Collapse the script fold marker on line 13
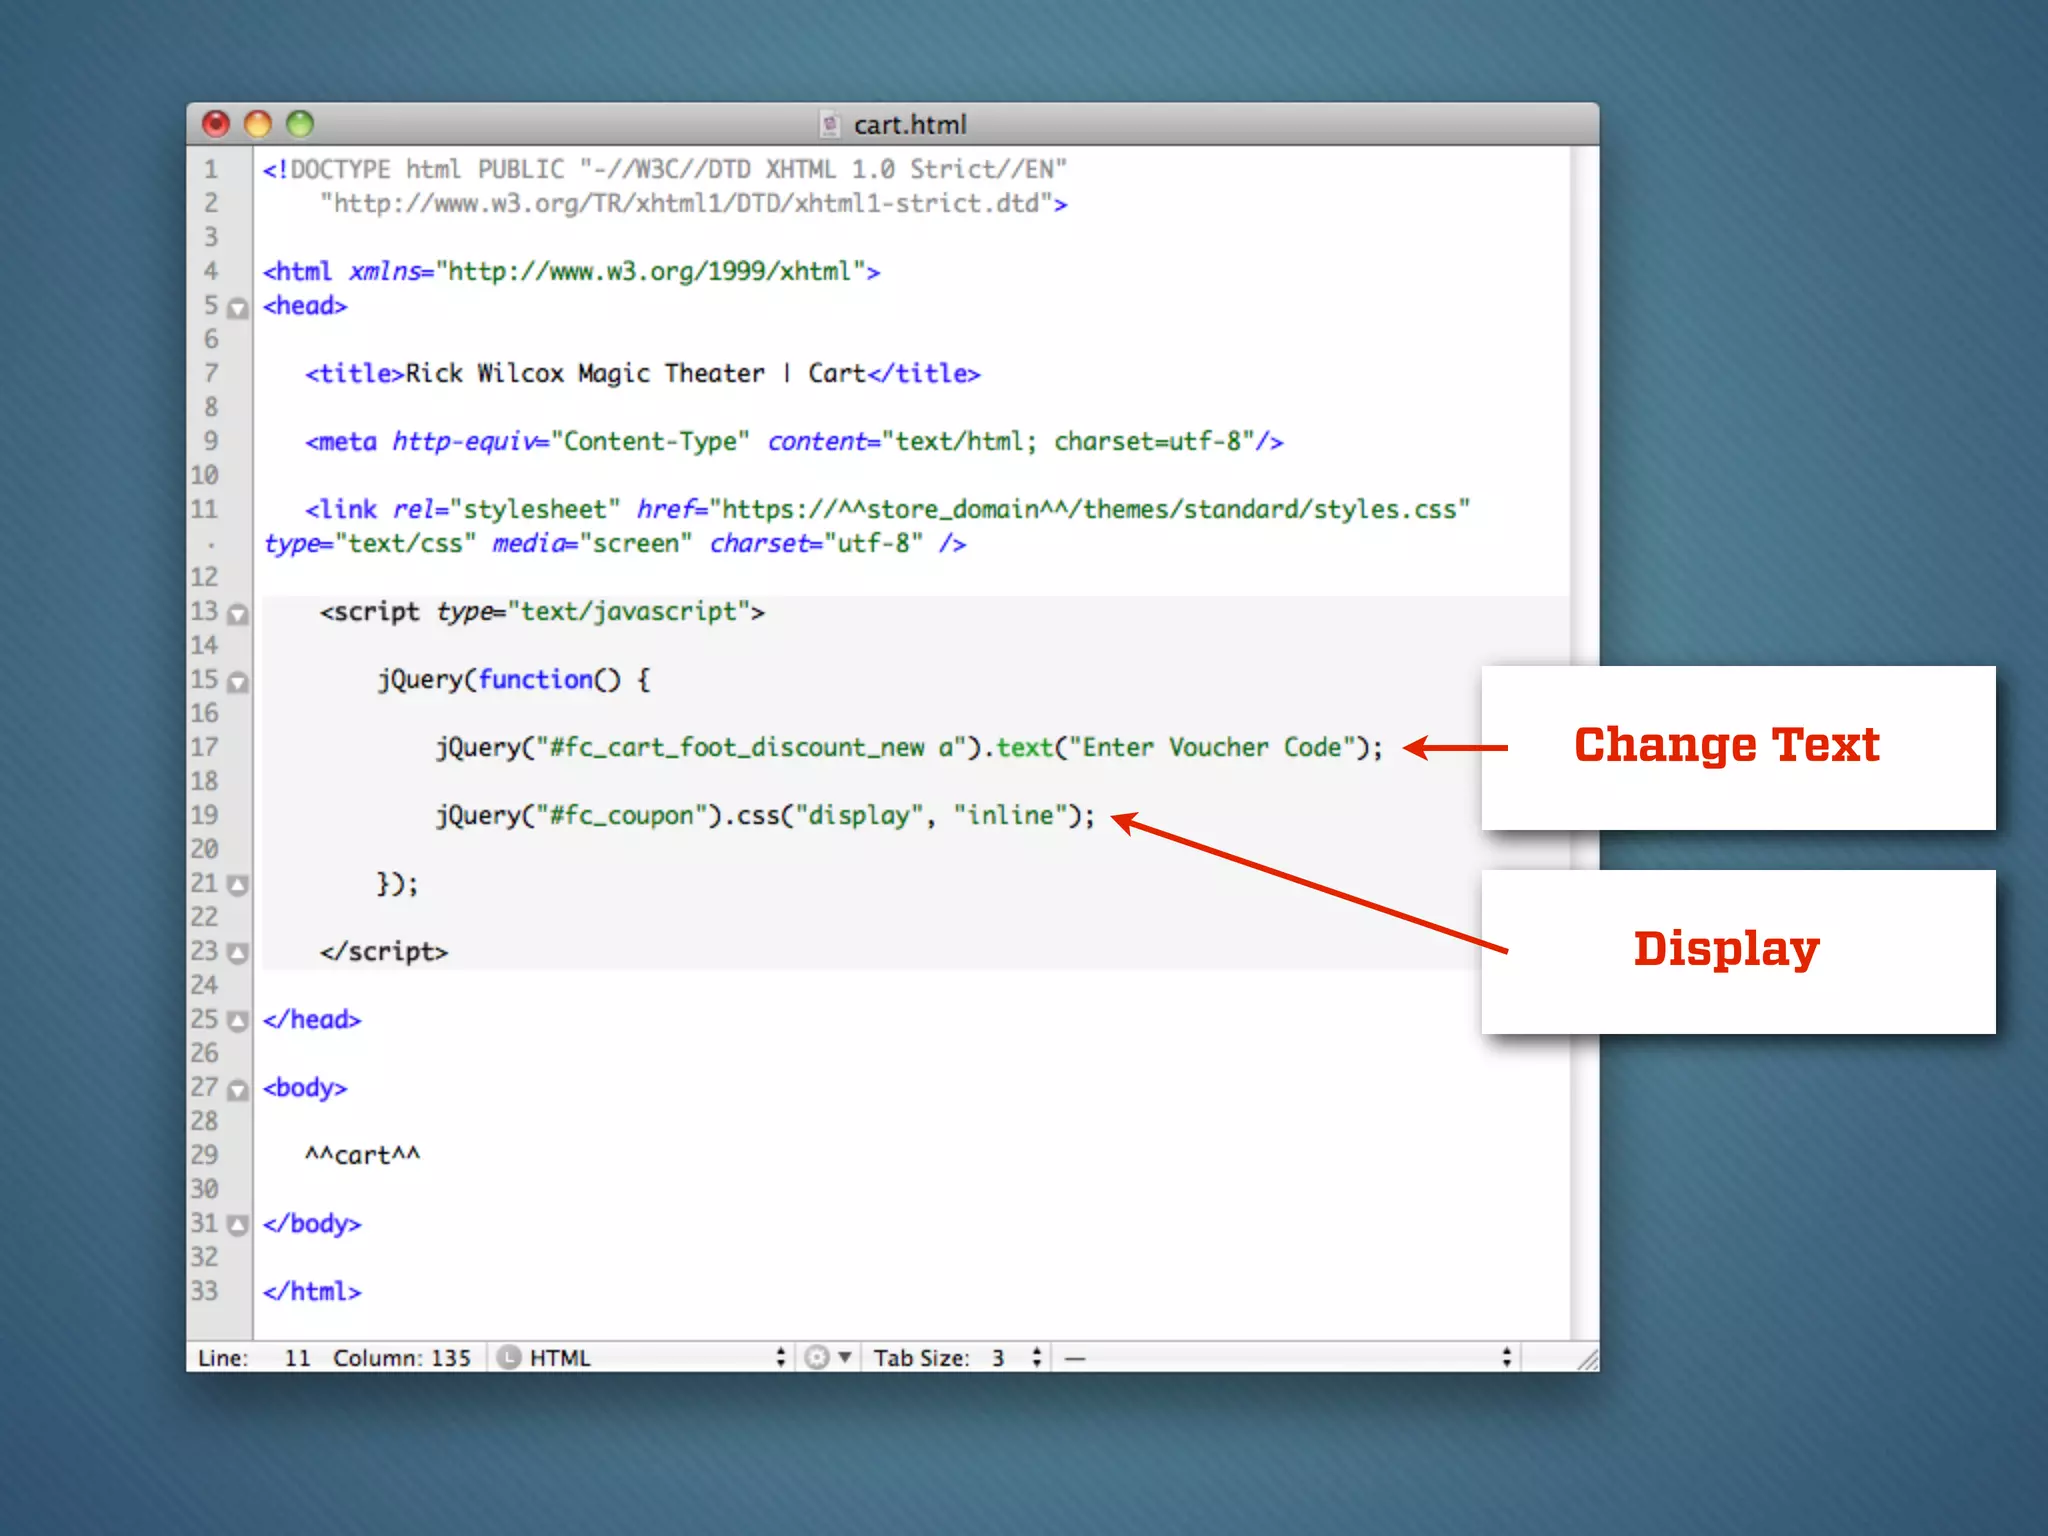Screen dimensions: 2048x1536 click(237, 614)
